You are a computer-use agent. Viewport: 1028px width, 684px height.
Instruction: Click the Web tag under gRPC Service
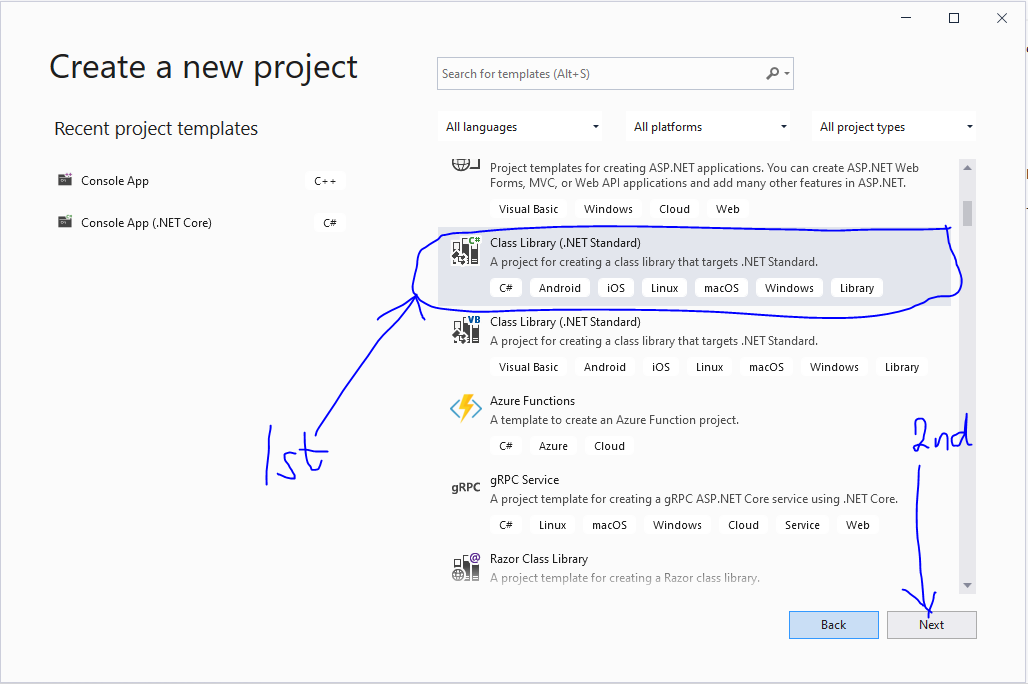pyautogui.click(x=858, y=525)
